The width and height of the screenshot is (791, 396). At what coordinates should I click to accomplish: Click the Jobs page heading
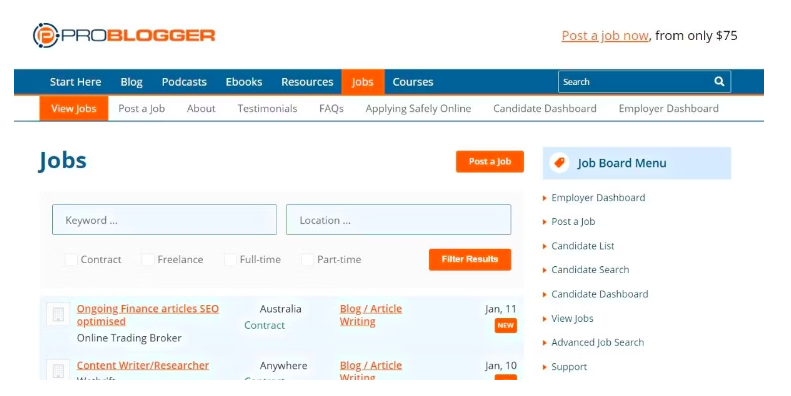(63, 161)
